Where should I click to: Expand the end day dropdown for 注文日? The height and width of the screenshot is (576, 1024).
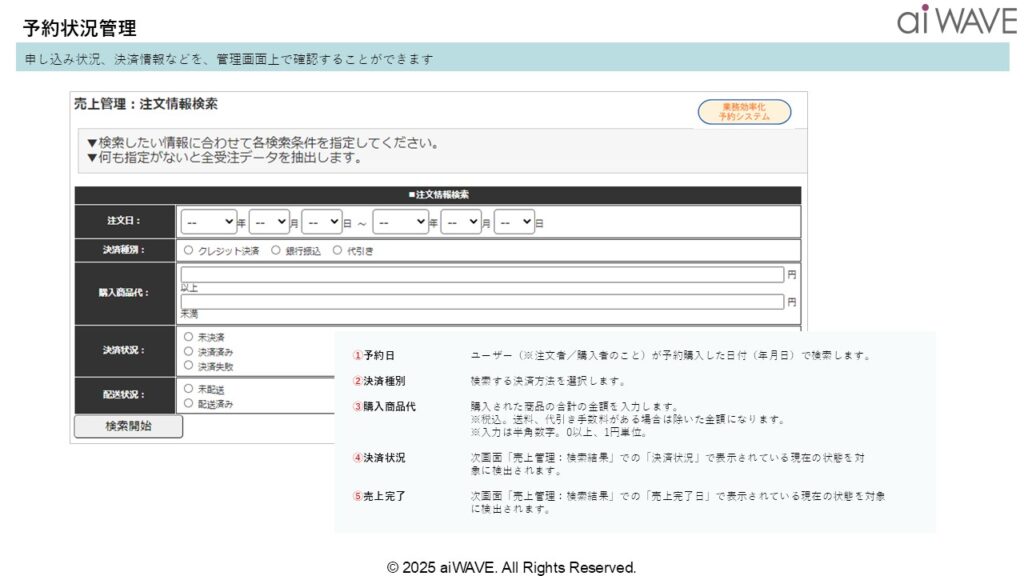click(x=514, y=222)
